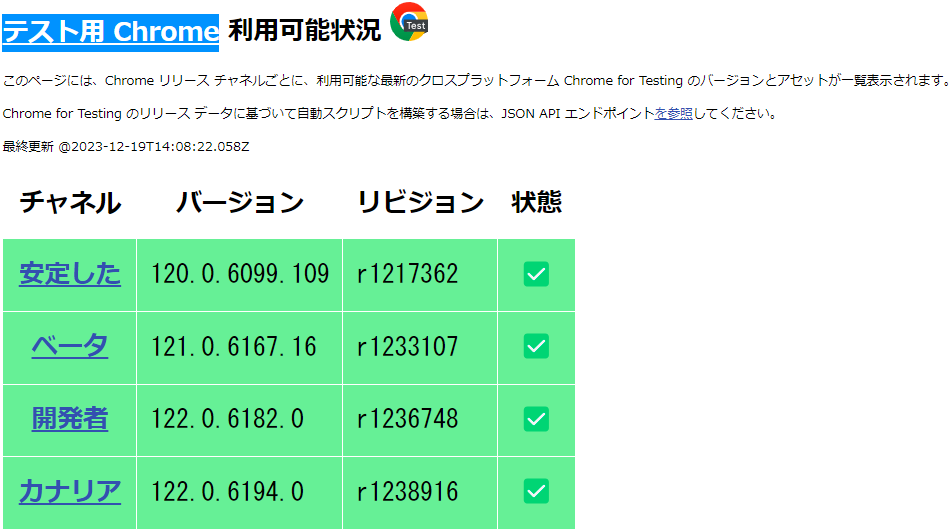This screenshot has height=531, width=951.
Task: Click the カナリア row status checkmark
Action: click(537, 491)
